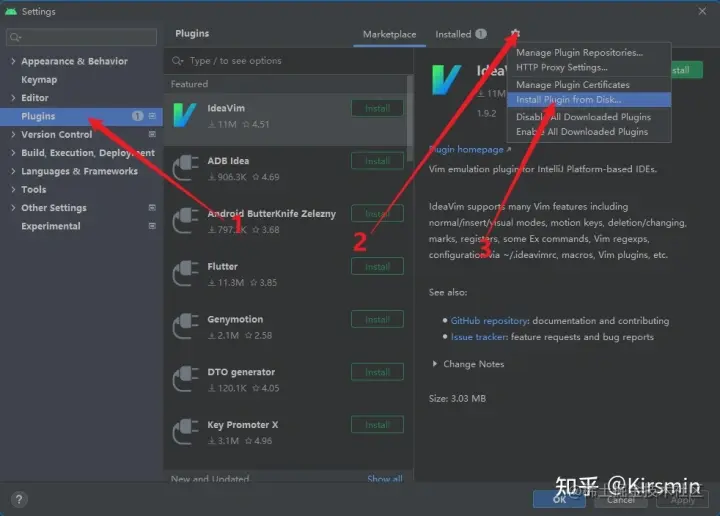
Task: Install the Android ButterKnife Zelezny plugin
Action: 377,214
